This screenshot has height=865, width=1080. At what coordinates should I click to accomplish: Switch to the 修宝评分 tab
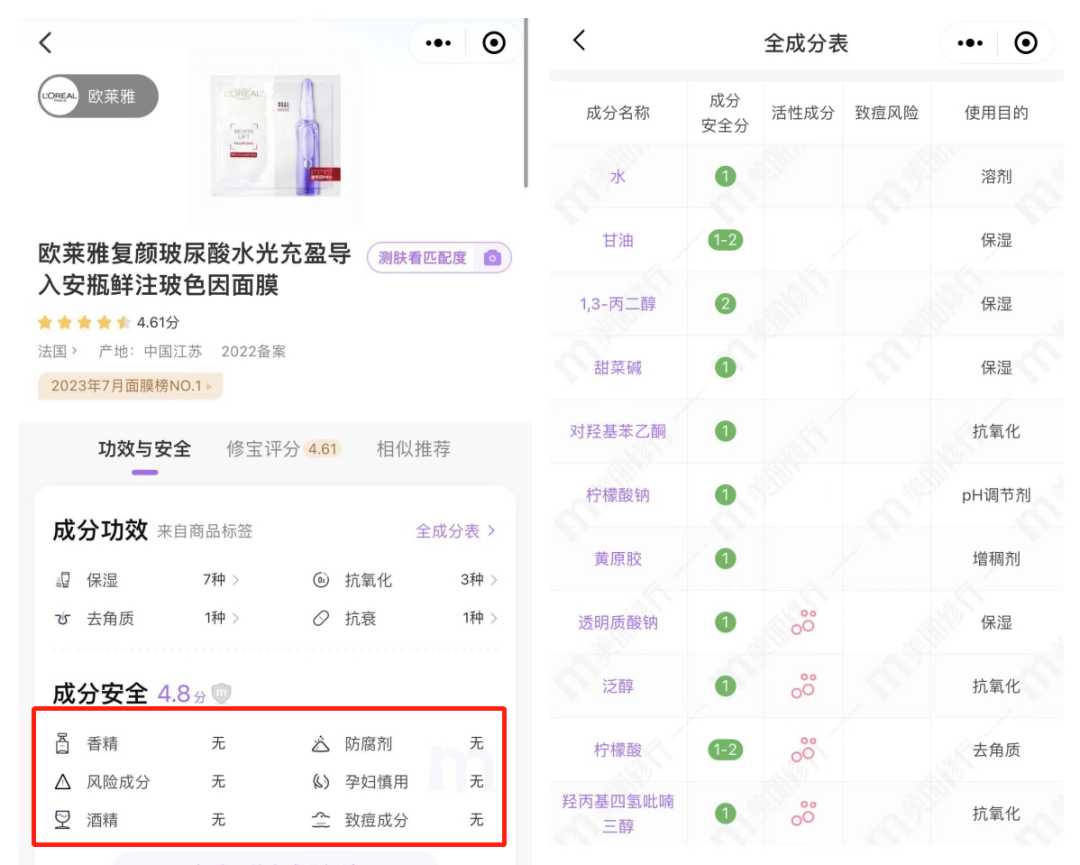coord(284,449)
